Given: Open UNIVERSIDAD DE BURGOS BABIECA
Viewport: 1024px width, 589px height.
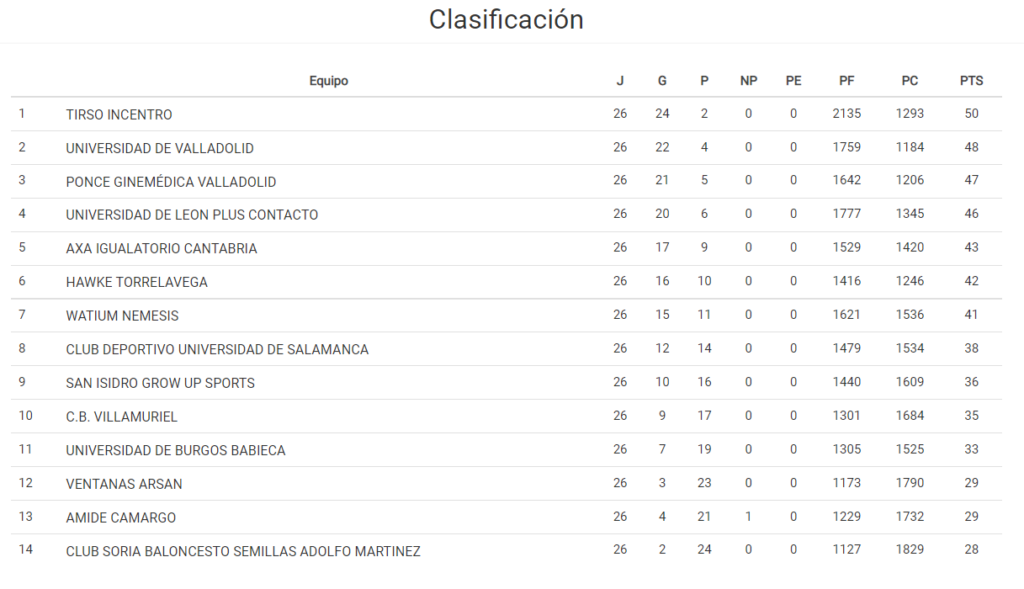Looking at the screenshot, I should coord(176,450).
